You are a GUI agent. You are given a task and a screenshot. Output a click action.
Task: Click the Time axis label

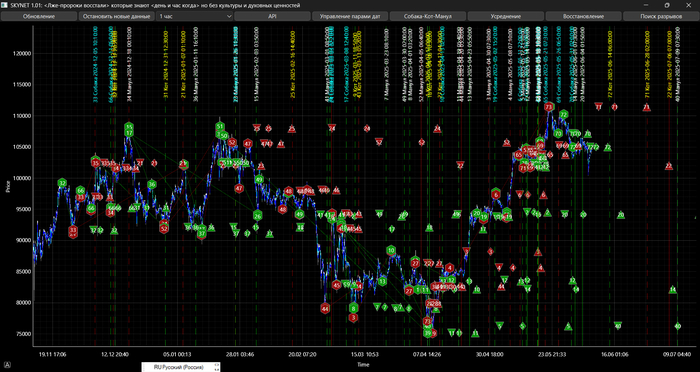[x=363, y=364]
